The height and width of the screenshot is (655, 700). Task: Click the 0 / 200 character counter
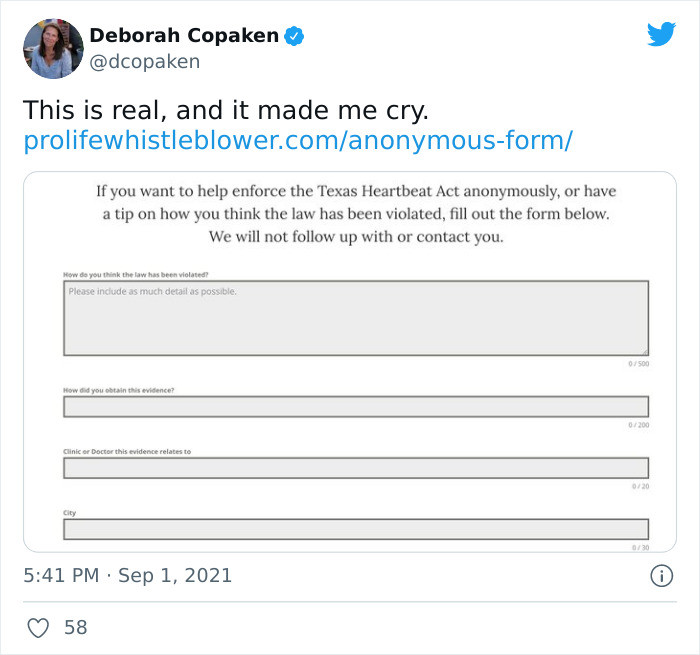click(638, 425)
